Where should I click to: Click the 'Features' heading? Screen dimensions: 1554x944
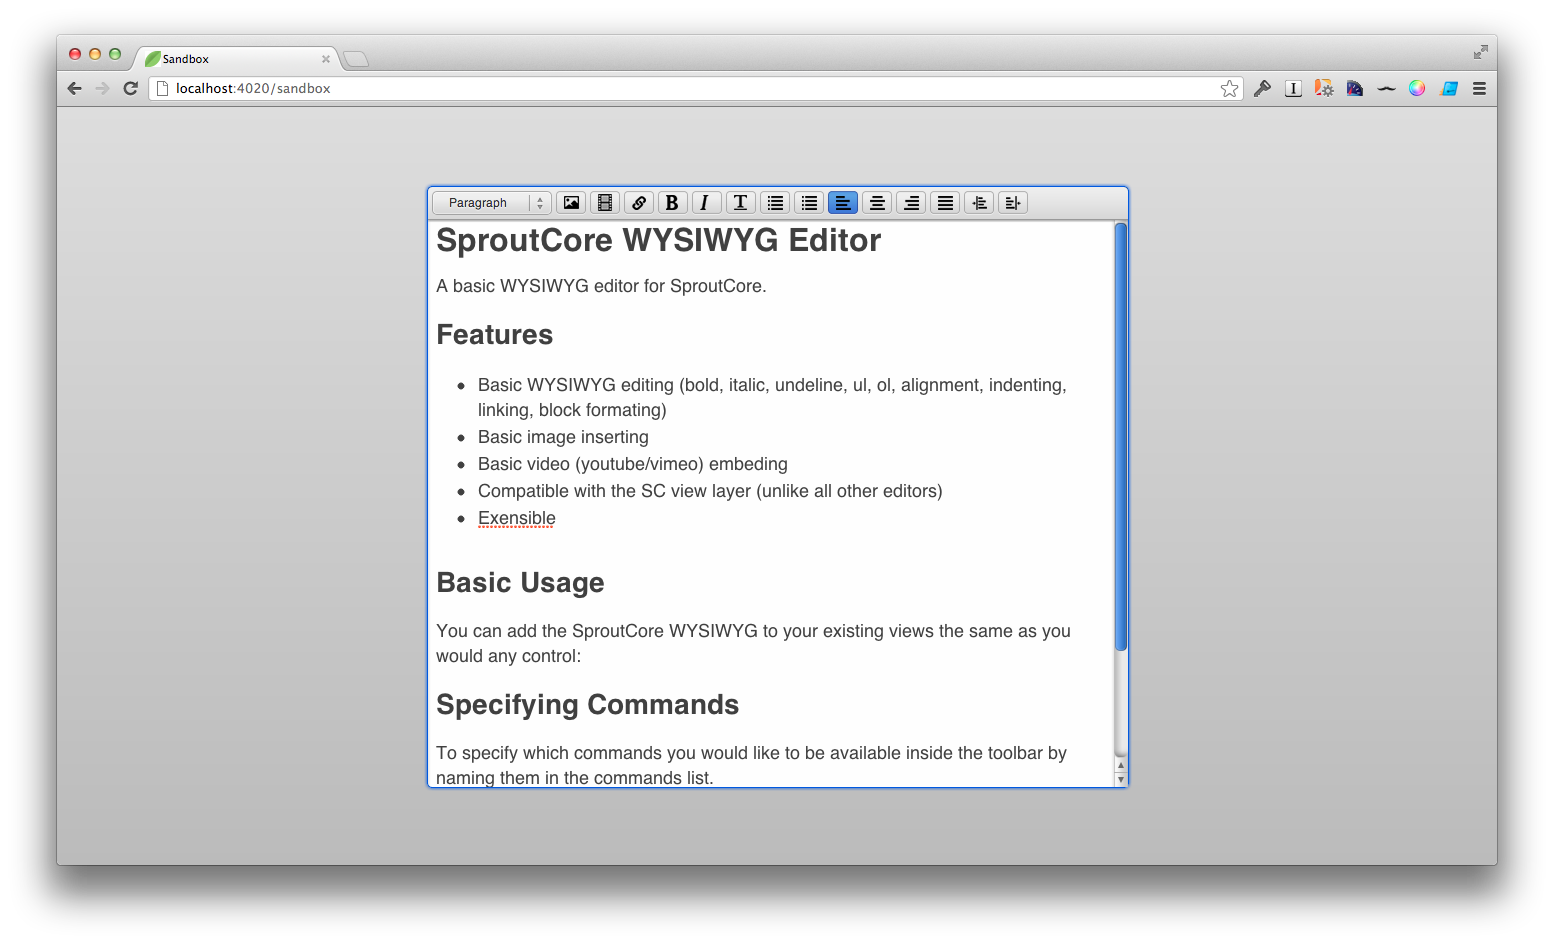(x=495, y=335)
